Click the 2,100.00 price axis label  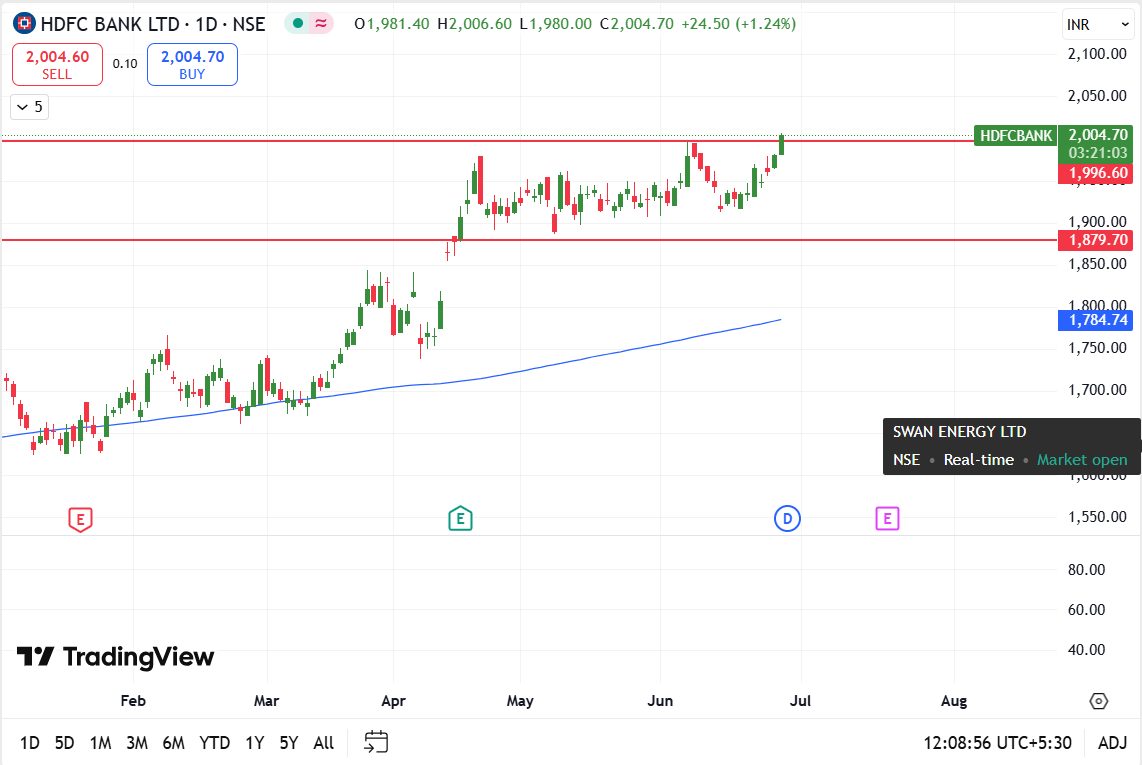(x=1097, y=54)
